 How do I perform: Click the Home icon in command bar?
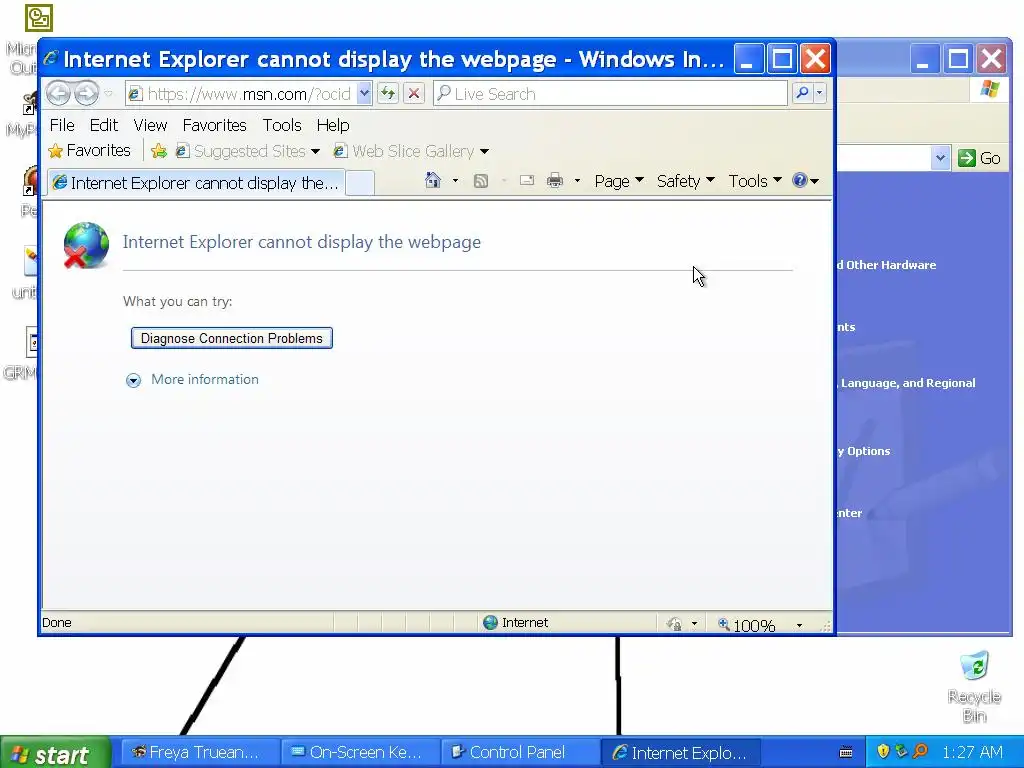coord(432,180)
